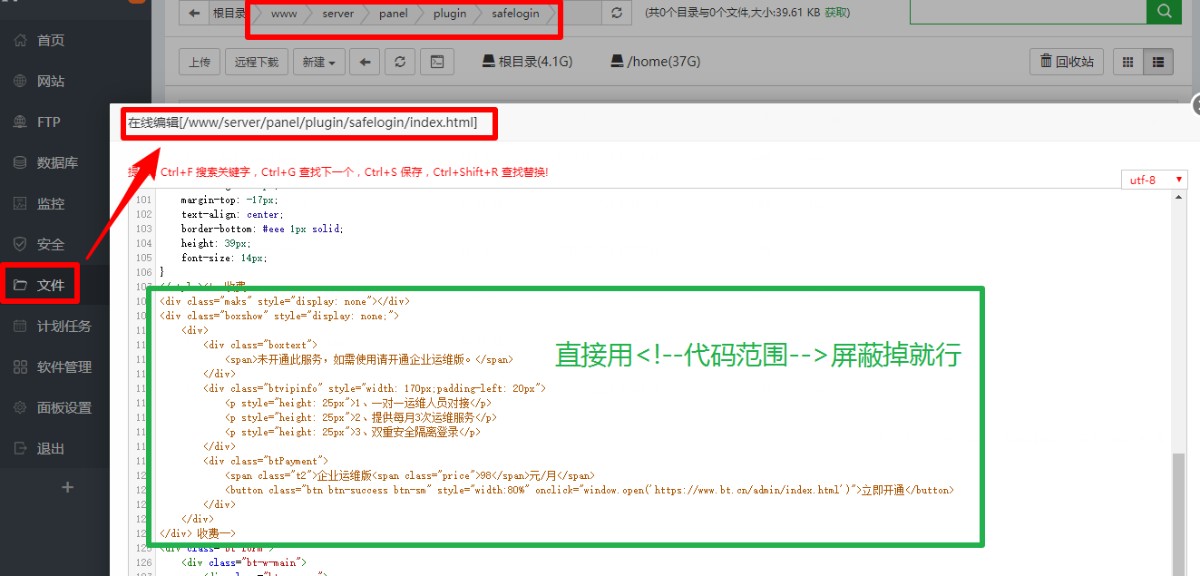Click the 上传 upload button

point(199,62)
